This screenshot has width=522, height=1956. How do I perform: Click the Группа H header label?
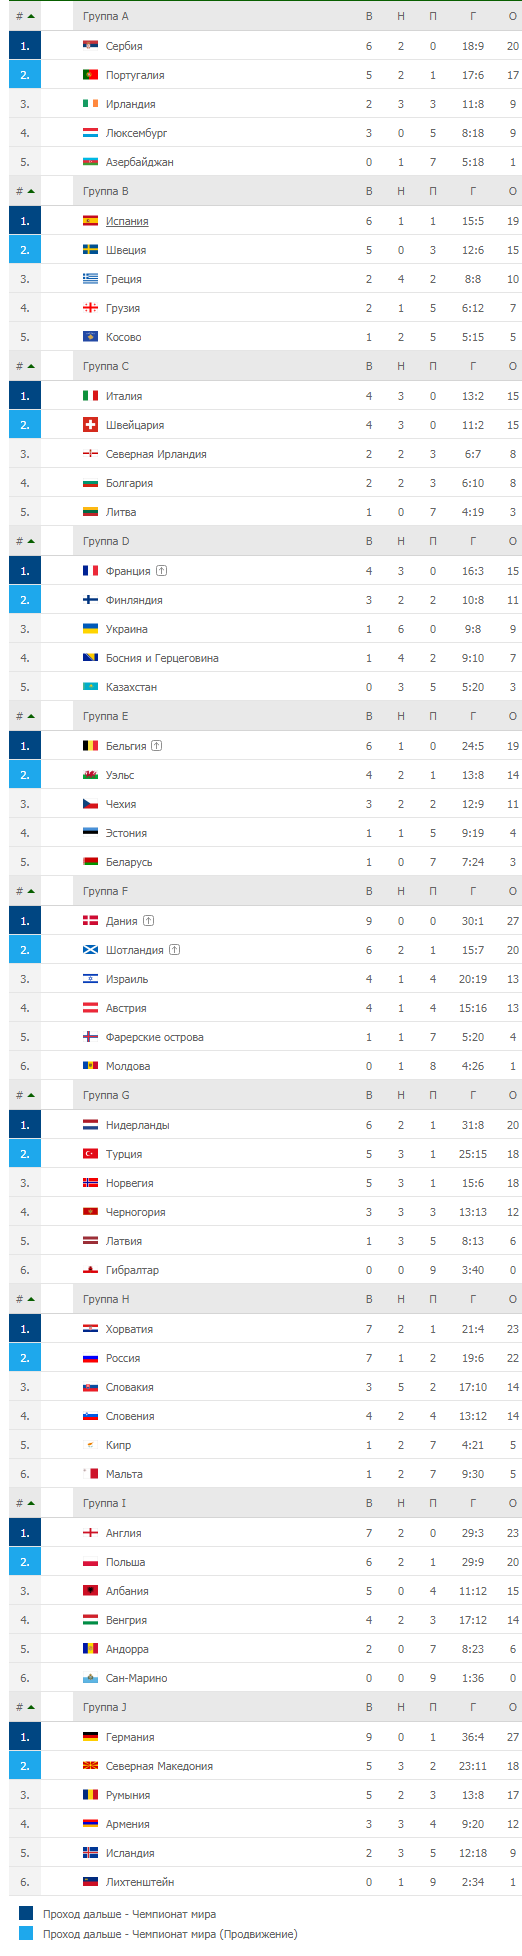(106, 1299)
